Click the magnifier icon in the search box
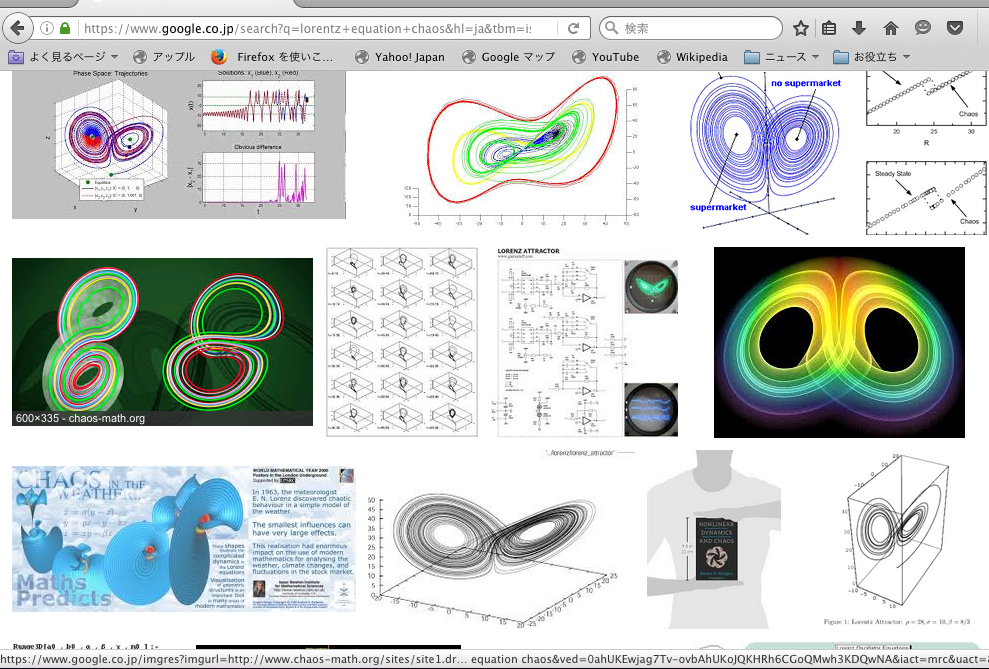Screen dimensions: 989x669 [x=611, y=28]
